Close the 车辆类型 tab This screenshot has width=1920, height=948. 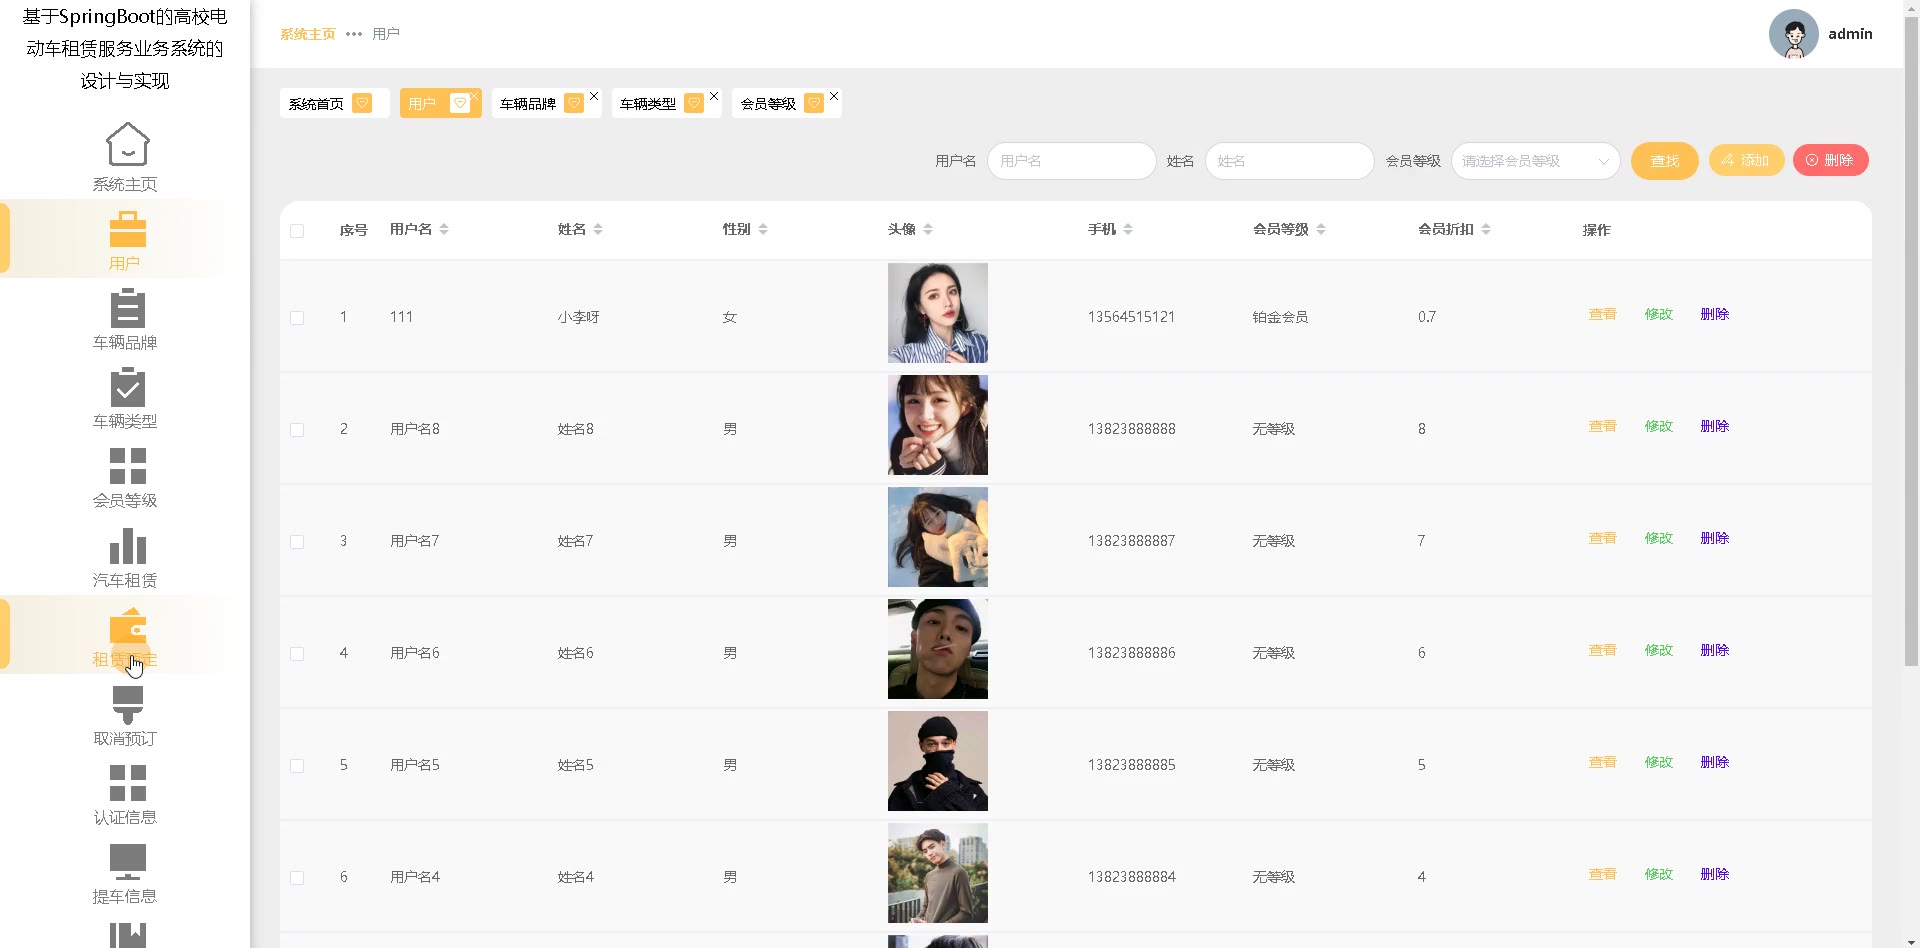tap(714, 96)
